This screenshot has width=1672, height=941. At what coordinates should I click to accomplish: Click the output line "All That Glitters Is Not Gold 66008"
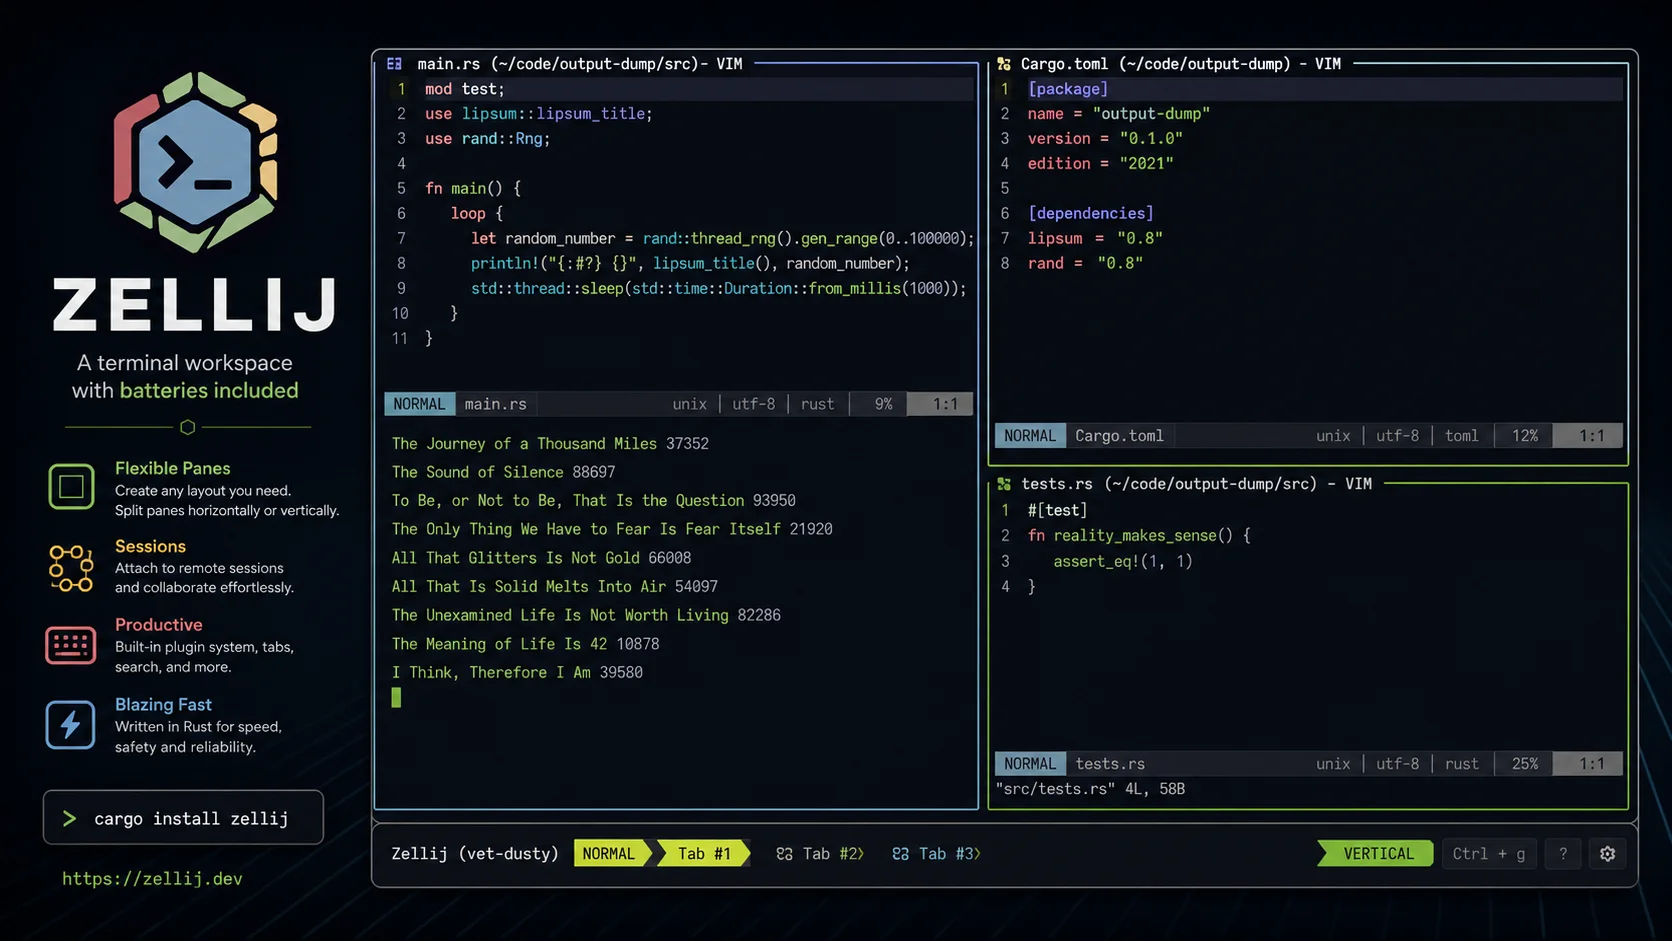pyautogui.click(x=541, y=558)
